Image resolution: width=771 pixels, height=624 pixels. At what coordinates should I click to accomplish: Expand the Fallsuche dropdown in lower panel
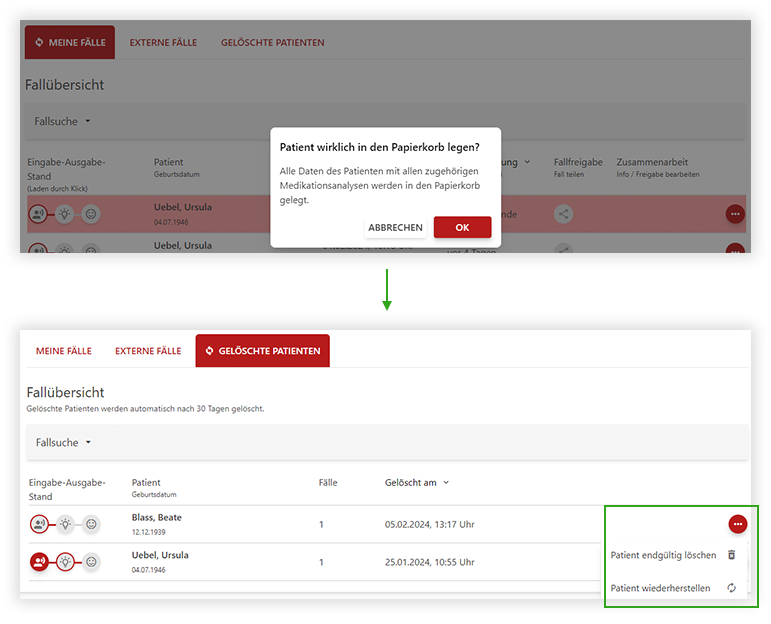coord(63,442)
